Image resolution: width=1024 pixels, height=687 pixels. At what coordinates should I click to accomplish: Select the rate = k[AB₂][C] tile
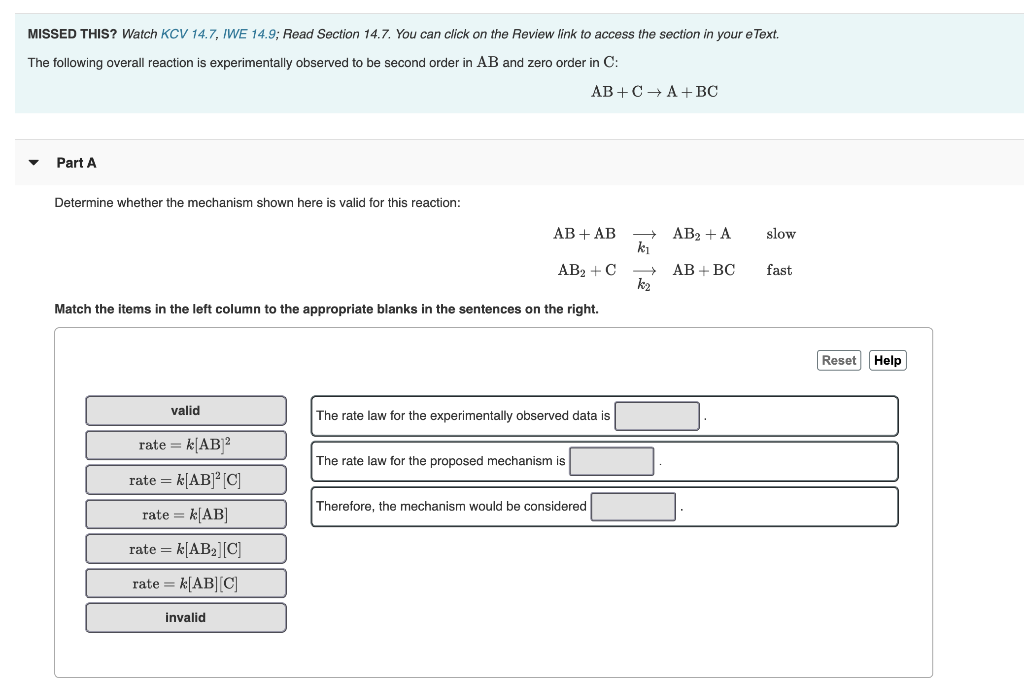tap(186, 548)
